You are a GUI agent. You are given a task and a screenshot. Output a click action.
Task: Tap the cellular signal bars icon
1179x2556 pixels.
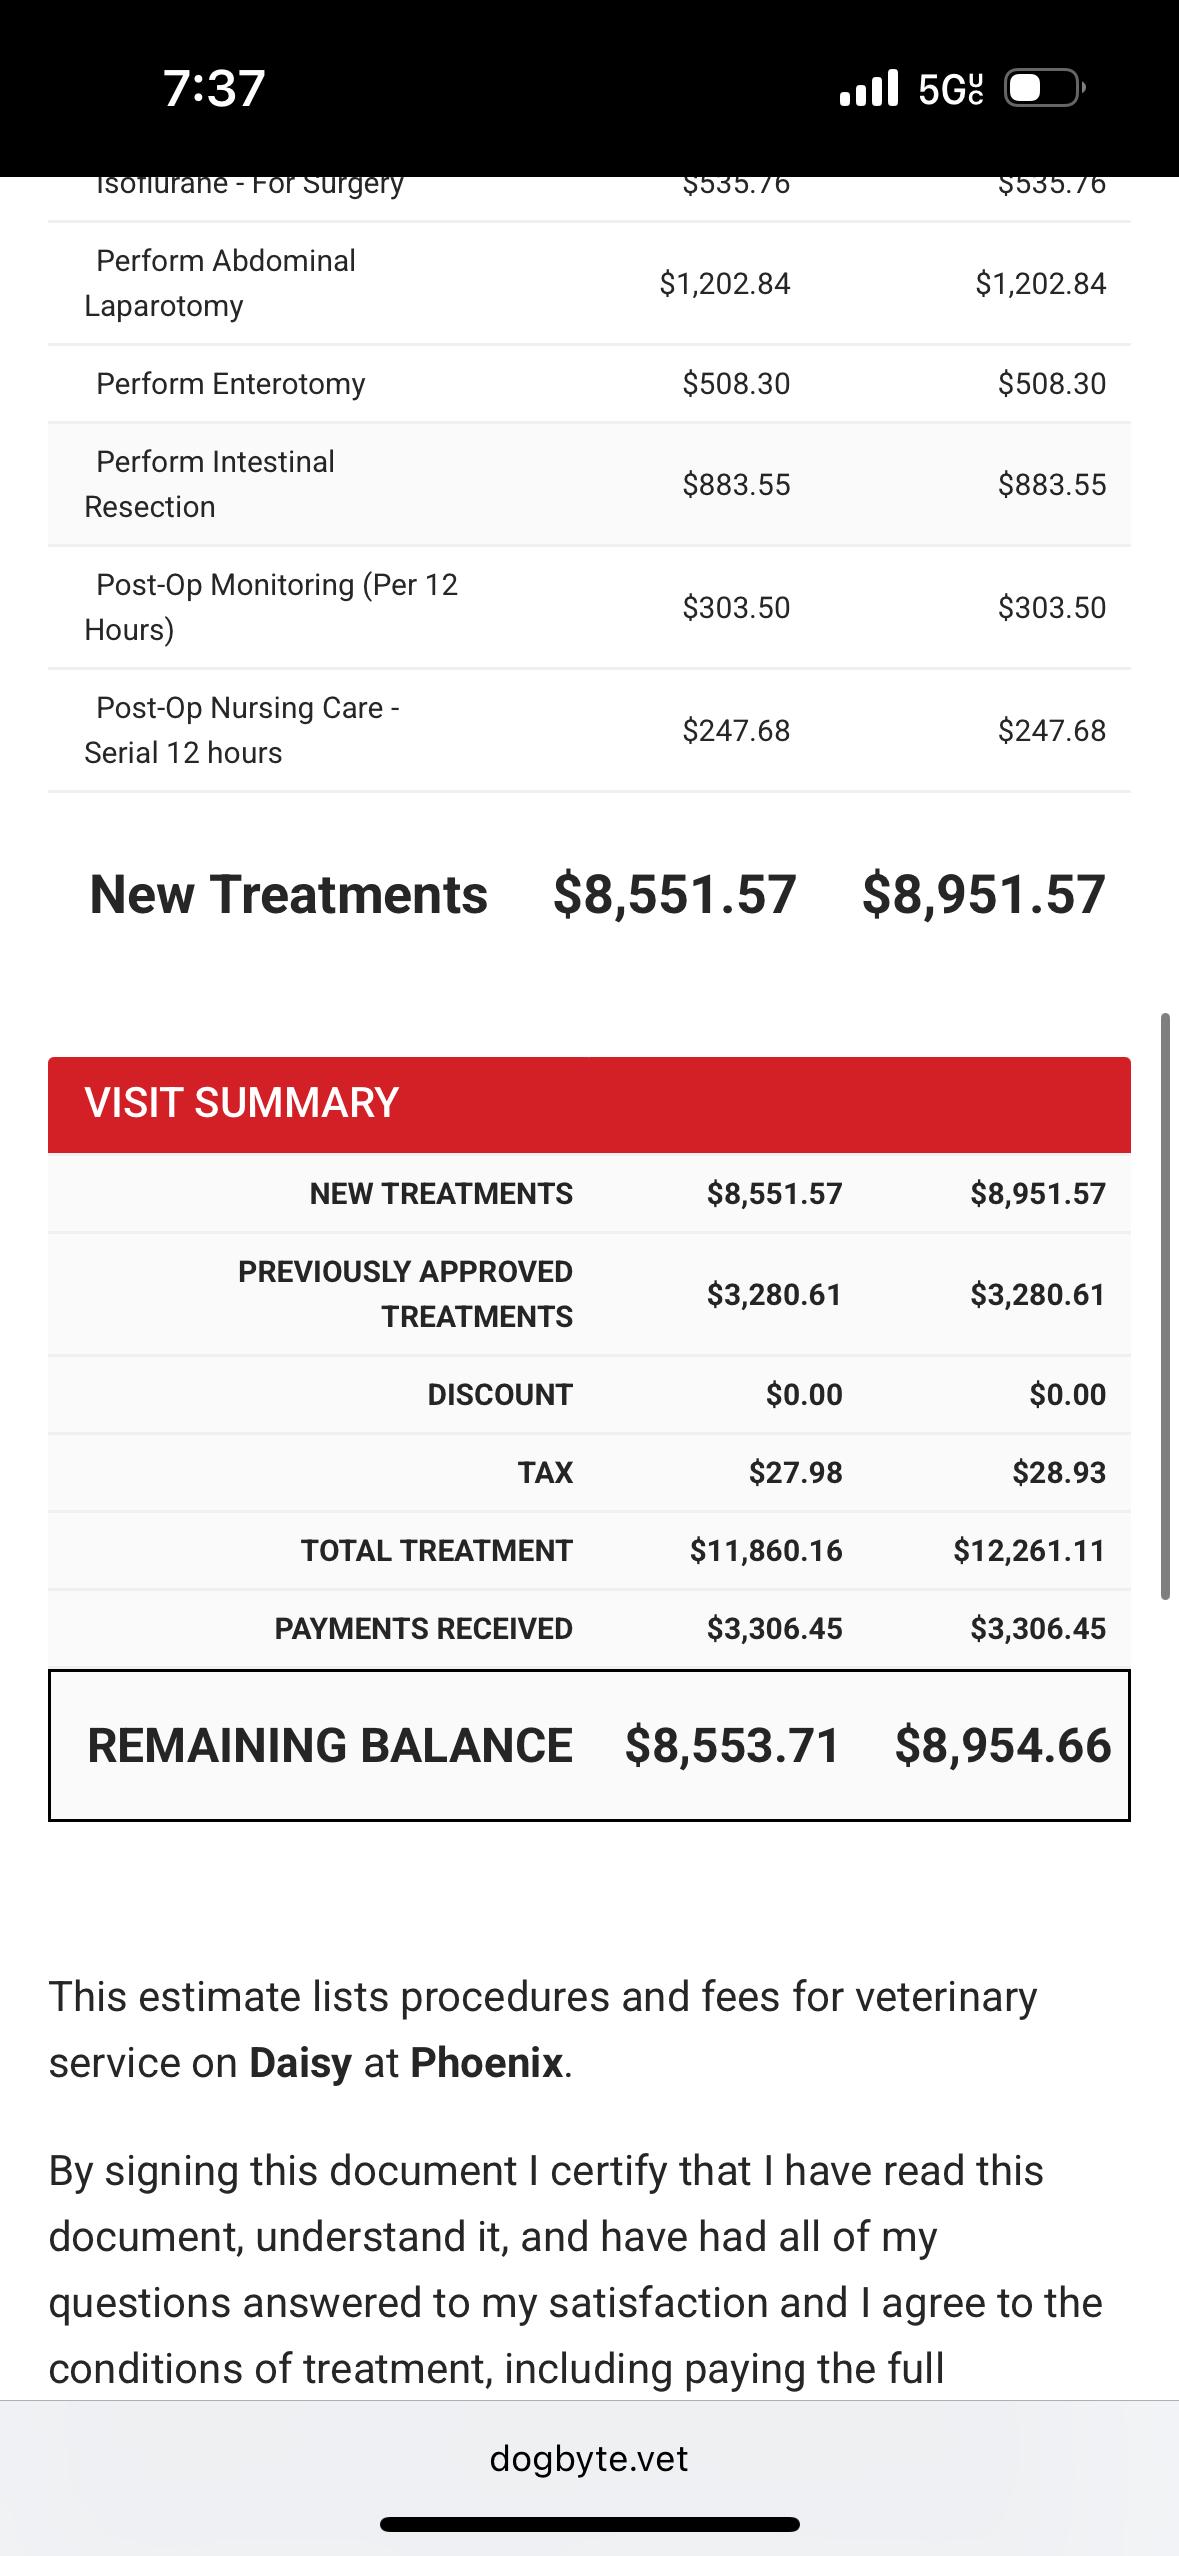point(869,88)
